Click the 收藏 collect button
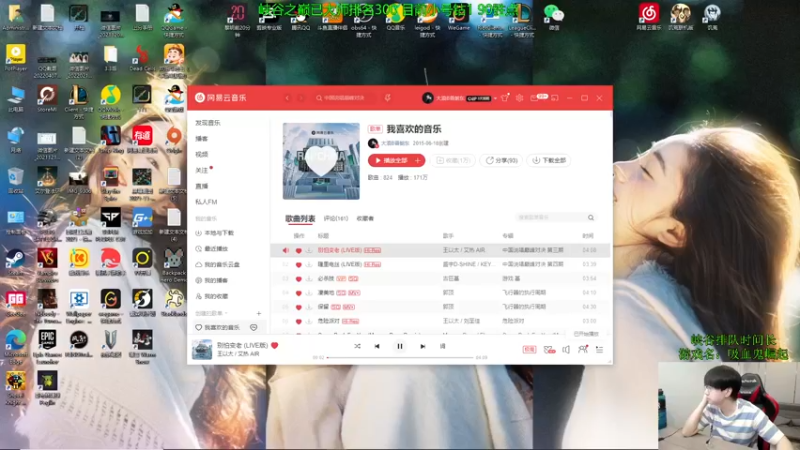The height and width of the screenshot is (450, 800). [x=453, y=160]
